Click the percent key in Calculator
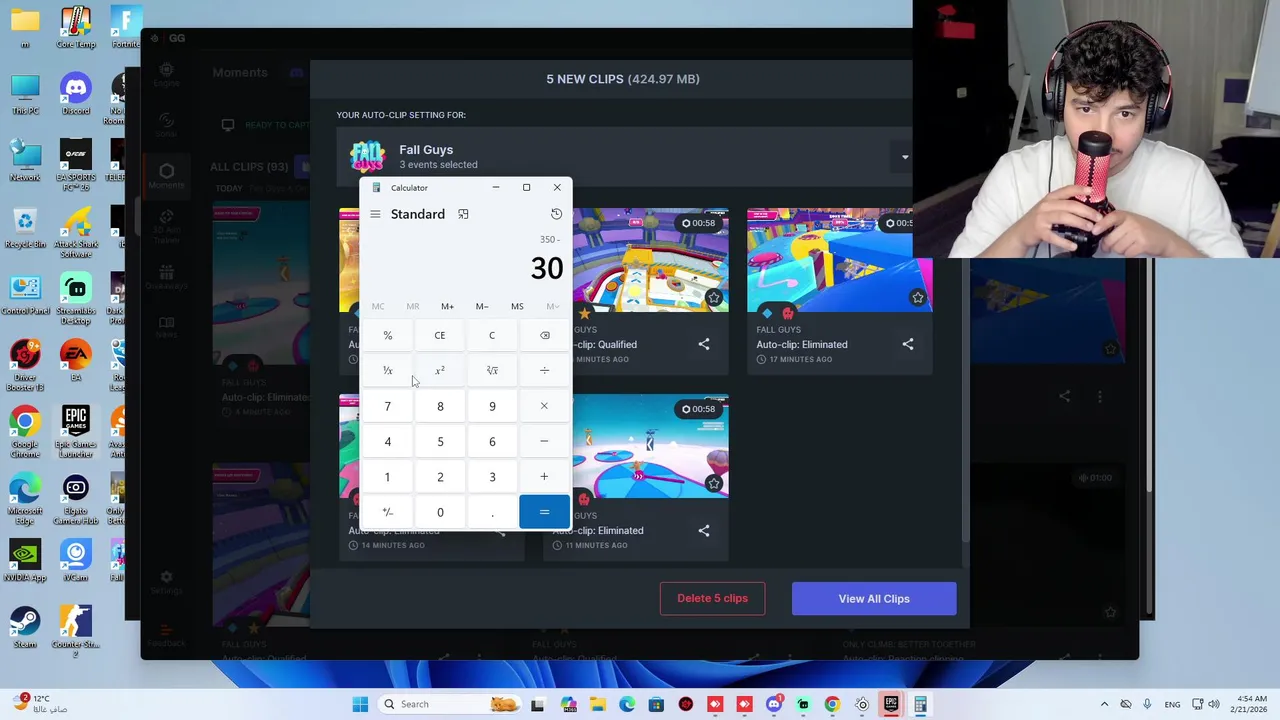1280x720 pixels. [x=388, y=335]
